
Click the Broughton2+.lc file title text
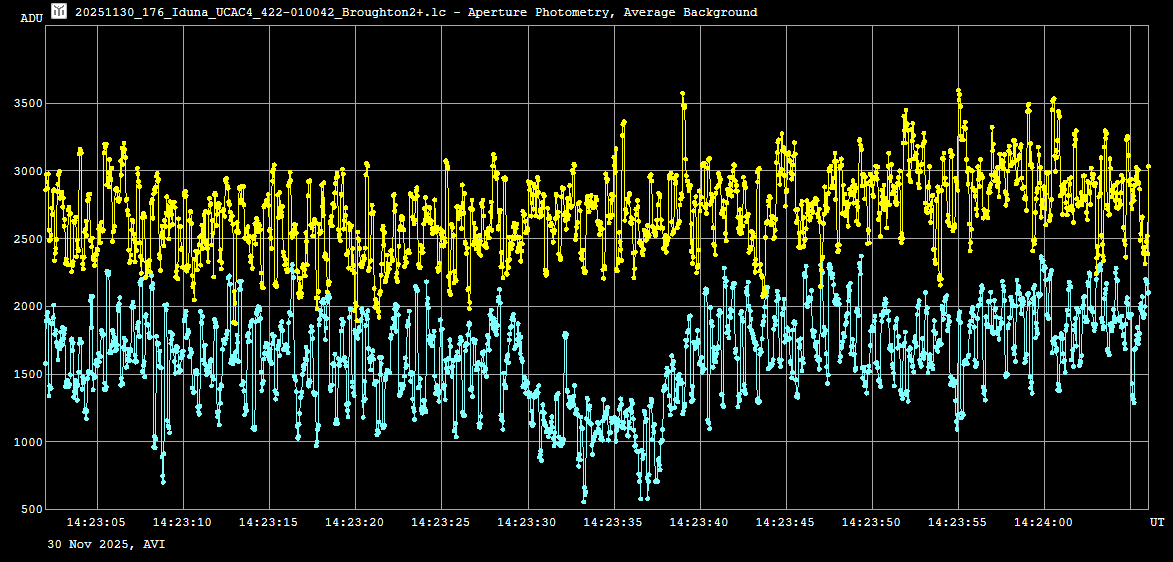(x=415, y=12)
